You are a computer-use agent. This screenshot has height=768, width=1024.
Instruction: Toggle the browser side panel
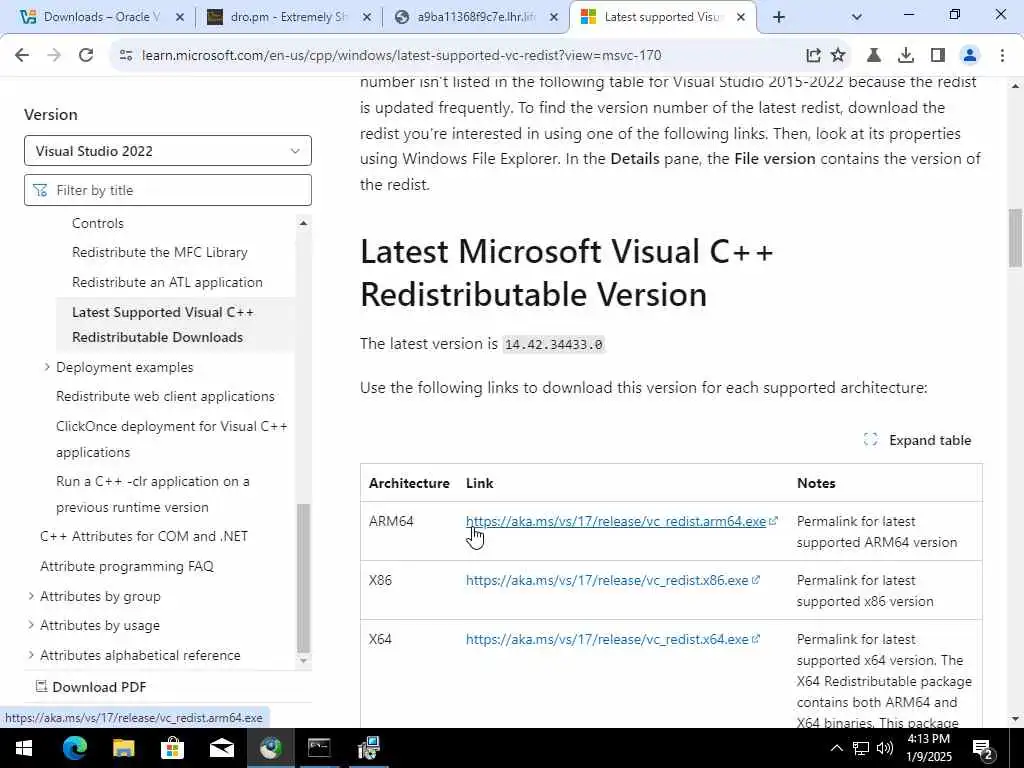pos(938,56)
